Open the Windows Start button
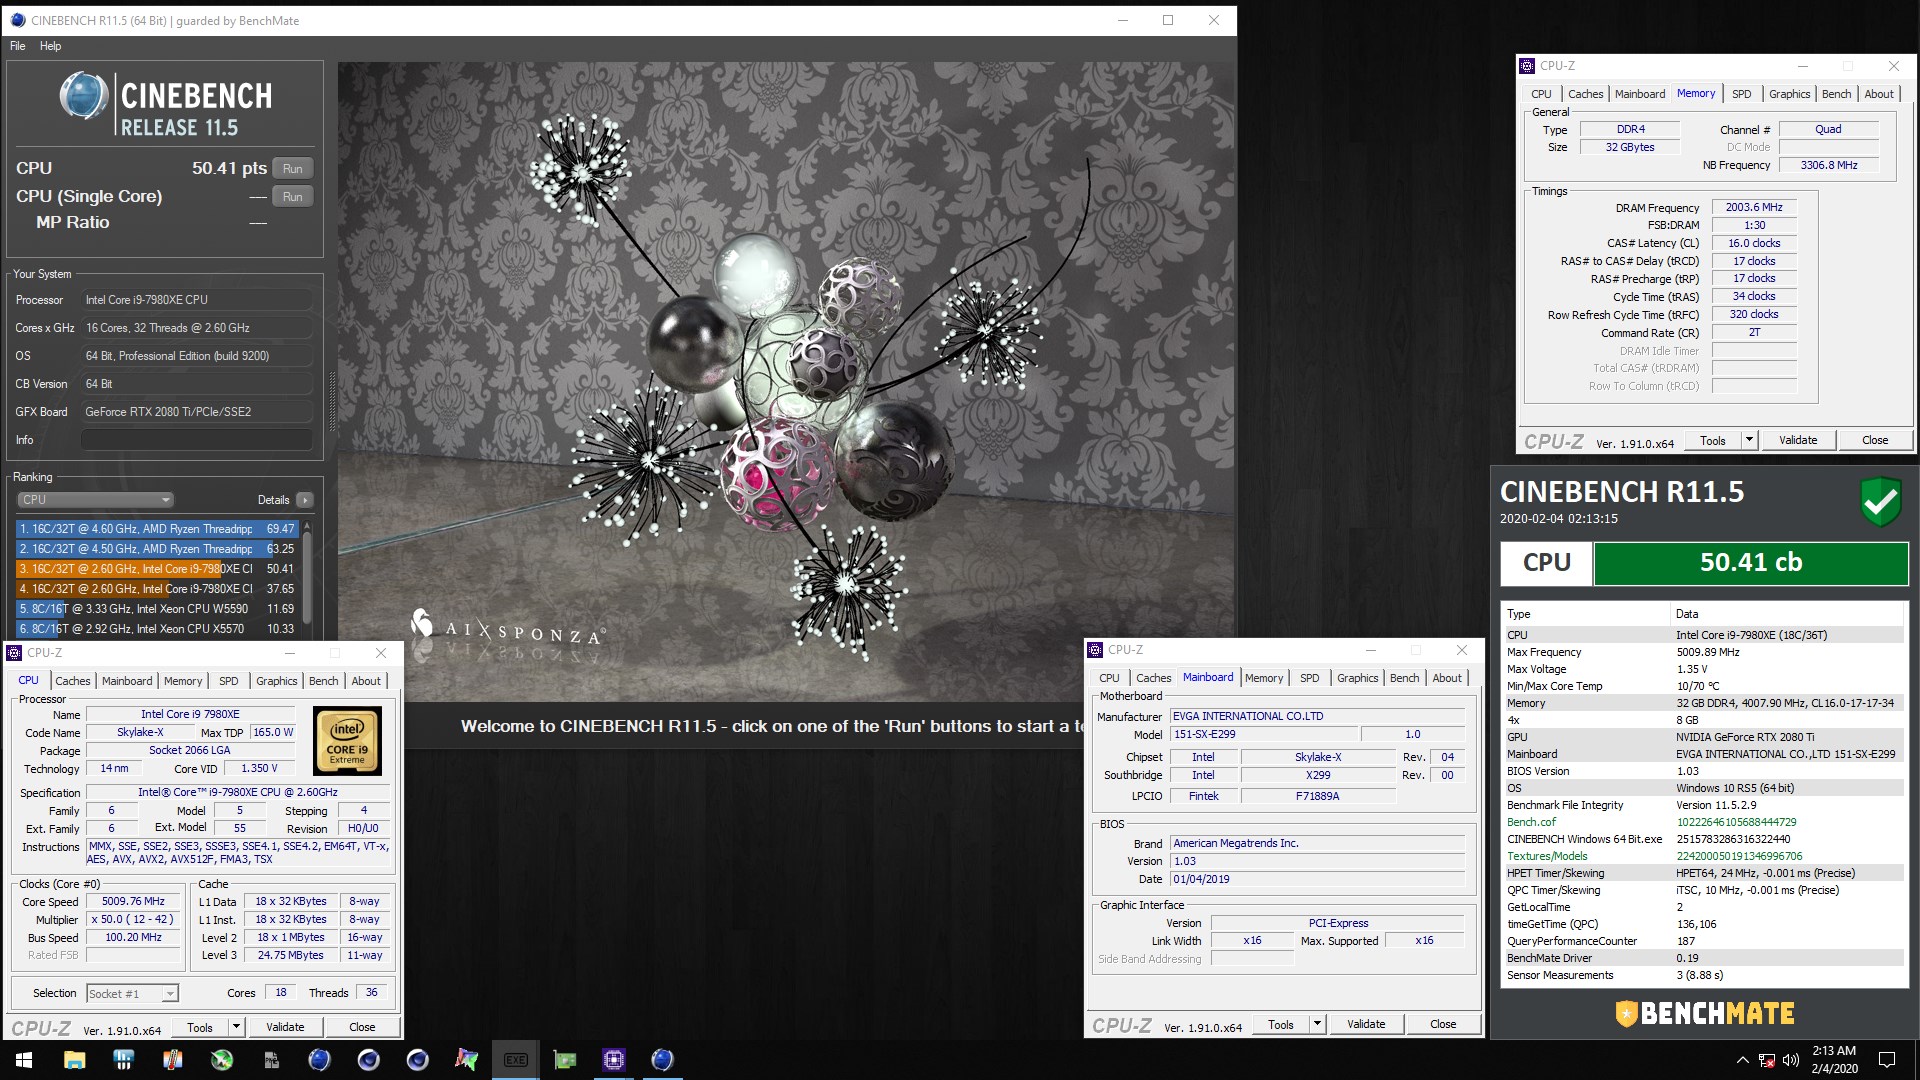Viewport: 1920px width, 1080px height. [x=24, y=1060]
